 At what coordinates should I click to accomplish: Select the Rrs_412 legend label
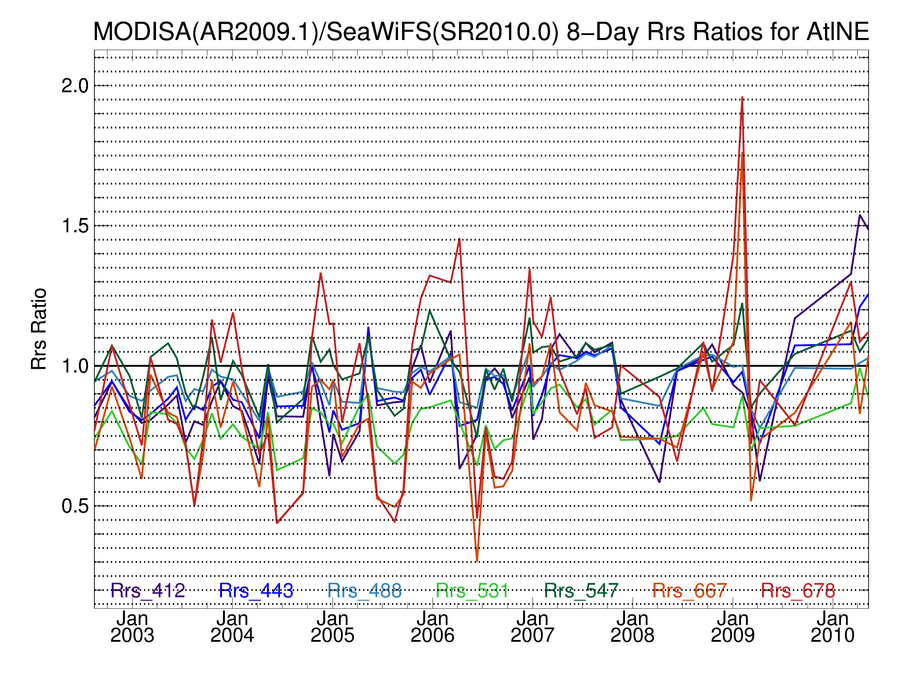coord(148,590)
